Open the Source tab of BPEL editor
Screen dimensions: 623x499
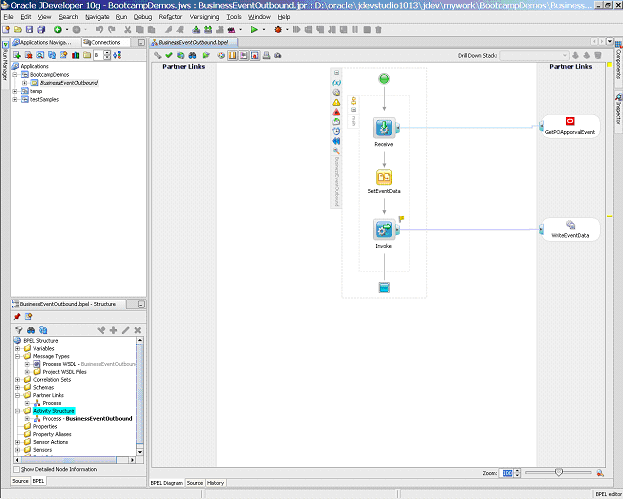[195, 483]
